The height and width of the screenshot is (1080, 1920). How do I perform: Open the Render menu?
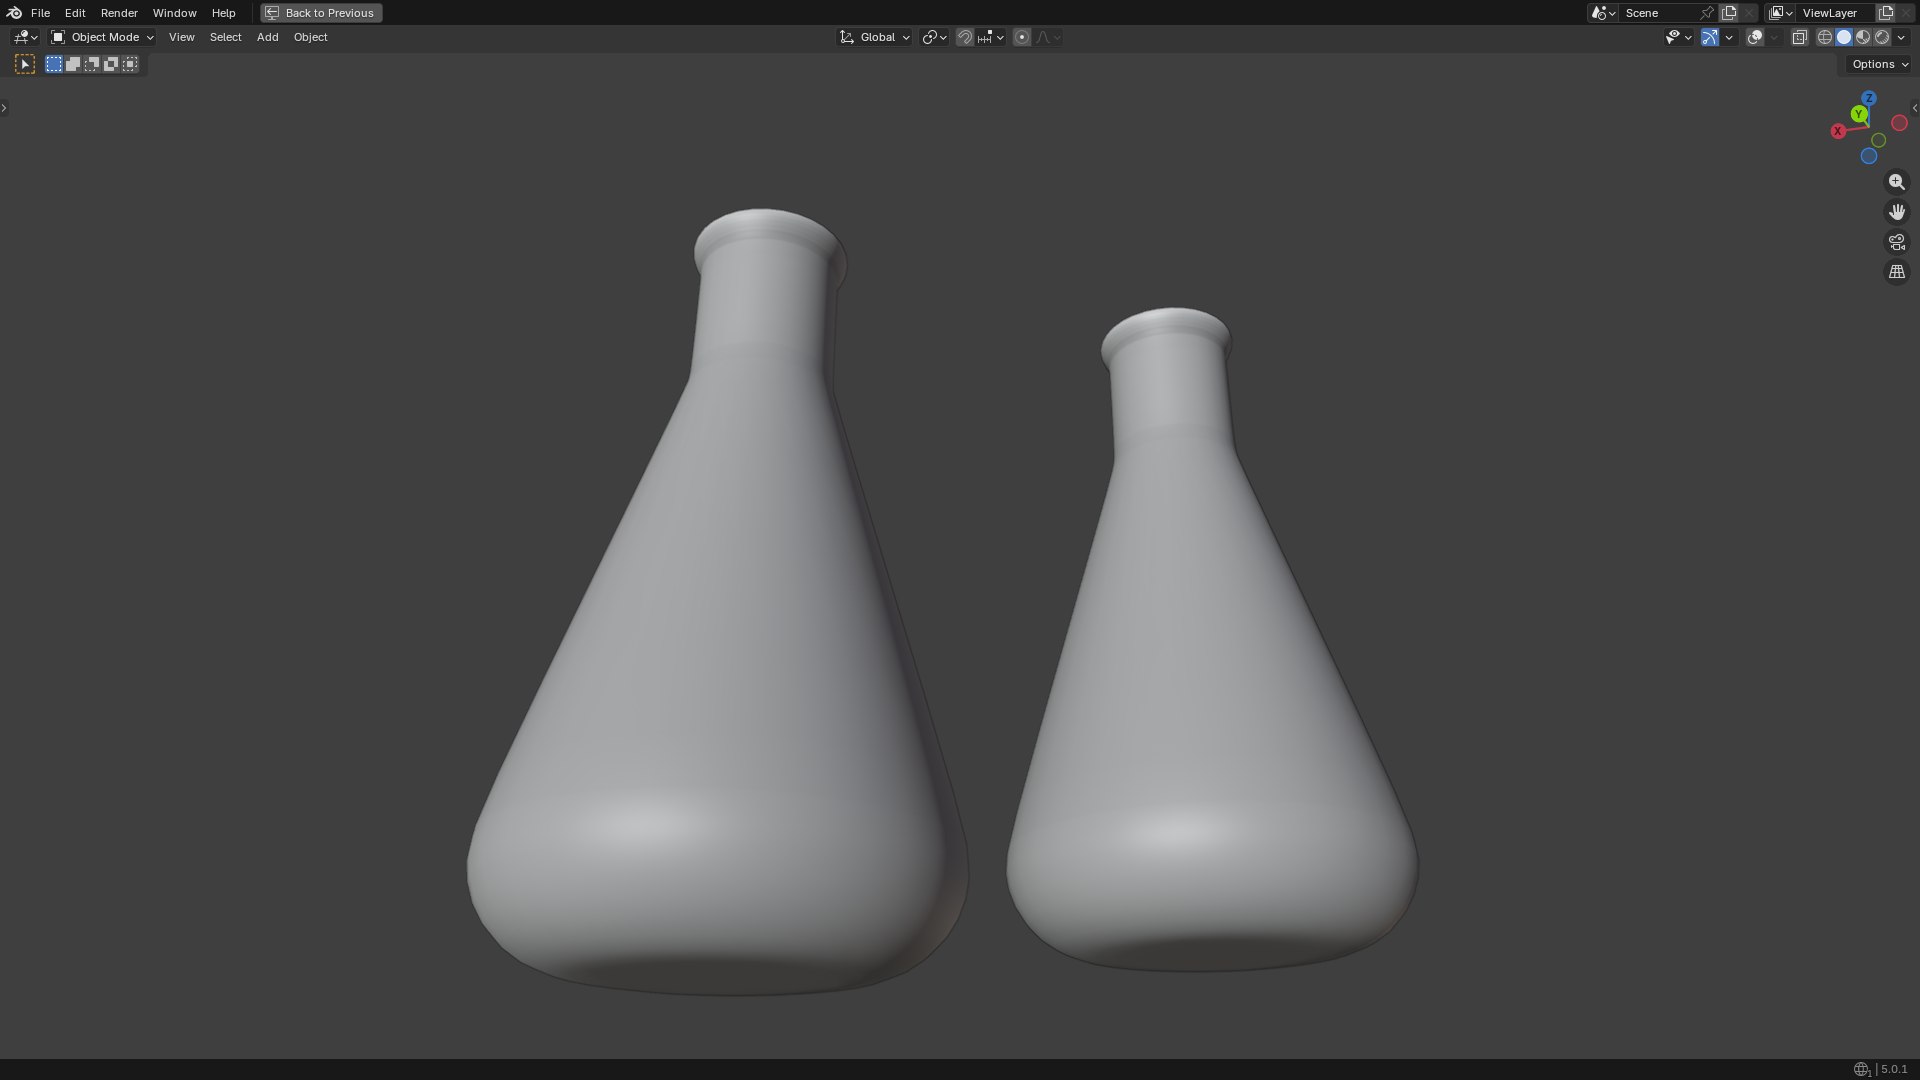click(x=119, y=13)
